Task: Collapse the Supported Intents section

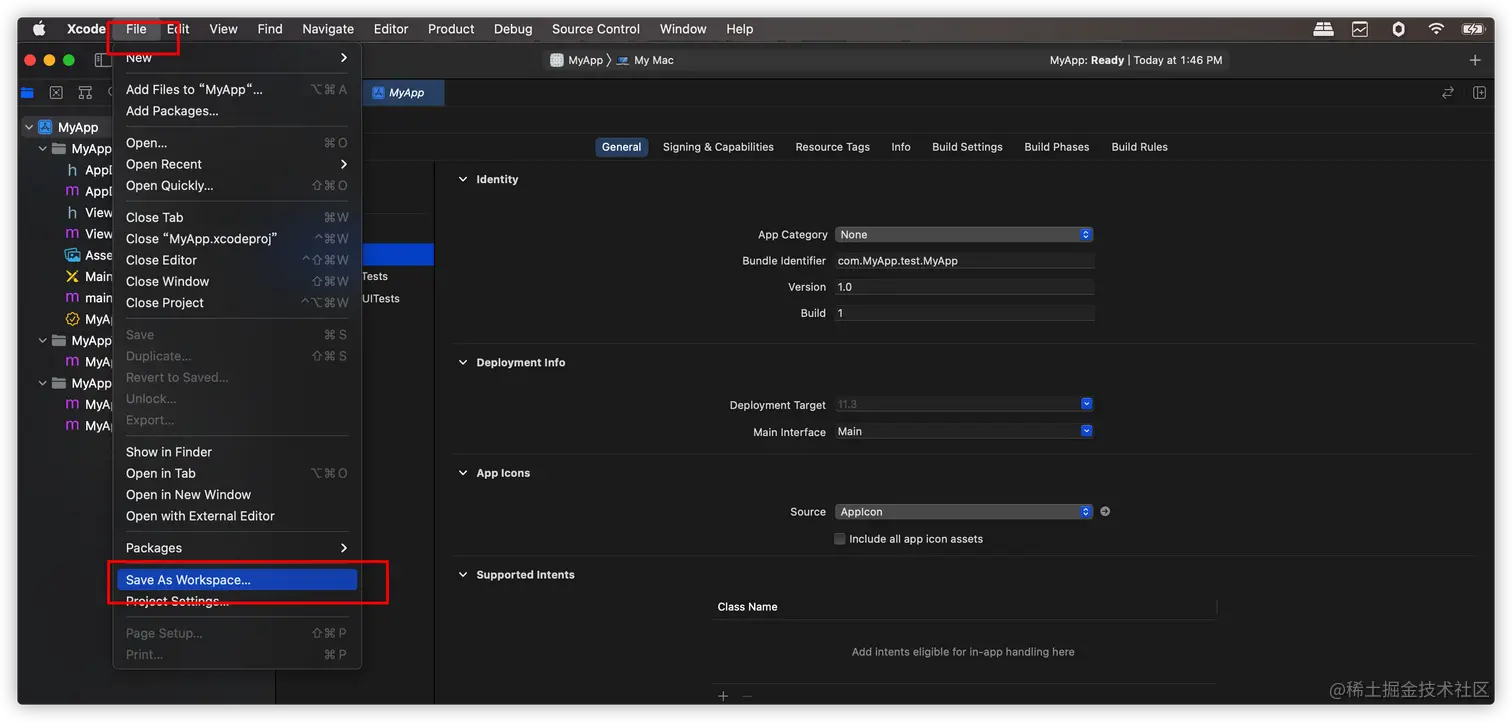Action: pos(463,575)
